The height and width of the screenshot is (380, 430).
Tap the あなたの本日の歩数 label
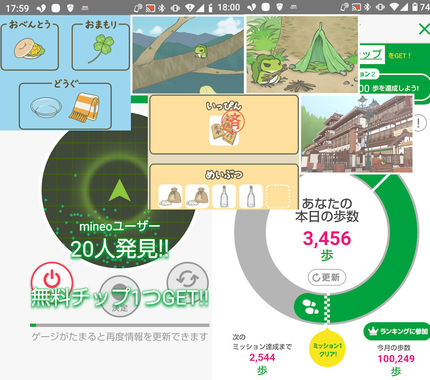[327, 210]
